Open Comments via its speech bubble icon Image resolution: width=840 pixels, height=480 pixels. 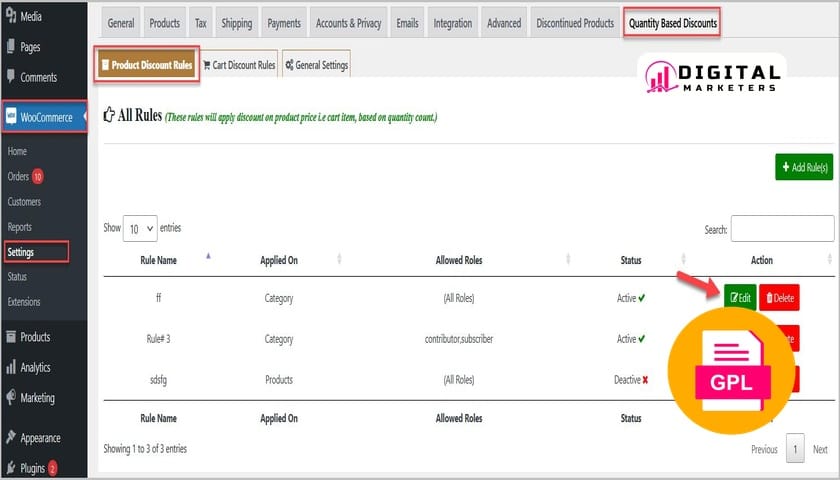tap(10, 77)
